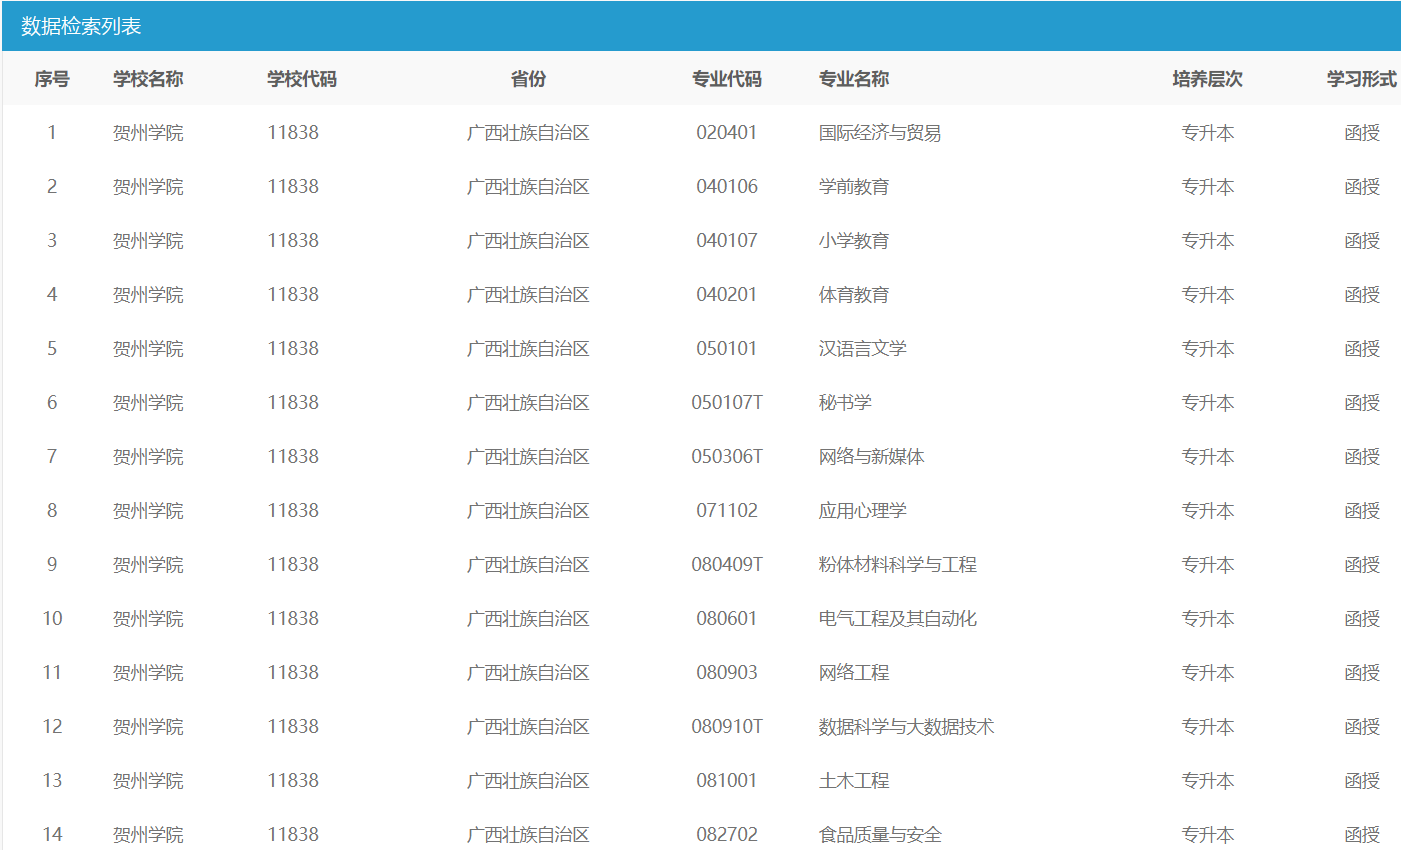Click 广西壮族自治区 in the 应用心理学 row
The height and width of the screenshot is (850, 1401).
pyautogui.click(x=528, y=511)
